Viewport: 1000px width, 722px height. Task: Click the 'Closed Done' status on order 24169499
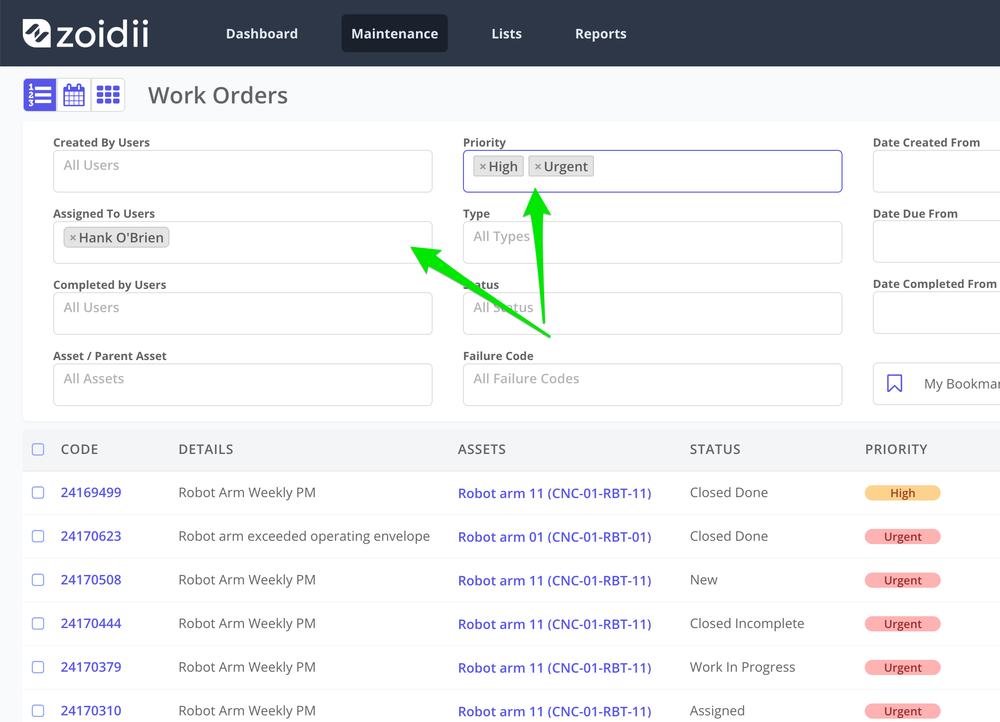(x=729, y=492)
